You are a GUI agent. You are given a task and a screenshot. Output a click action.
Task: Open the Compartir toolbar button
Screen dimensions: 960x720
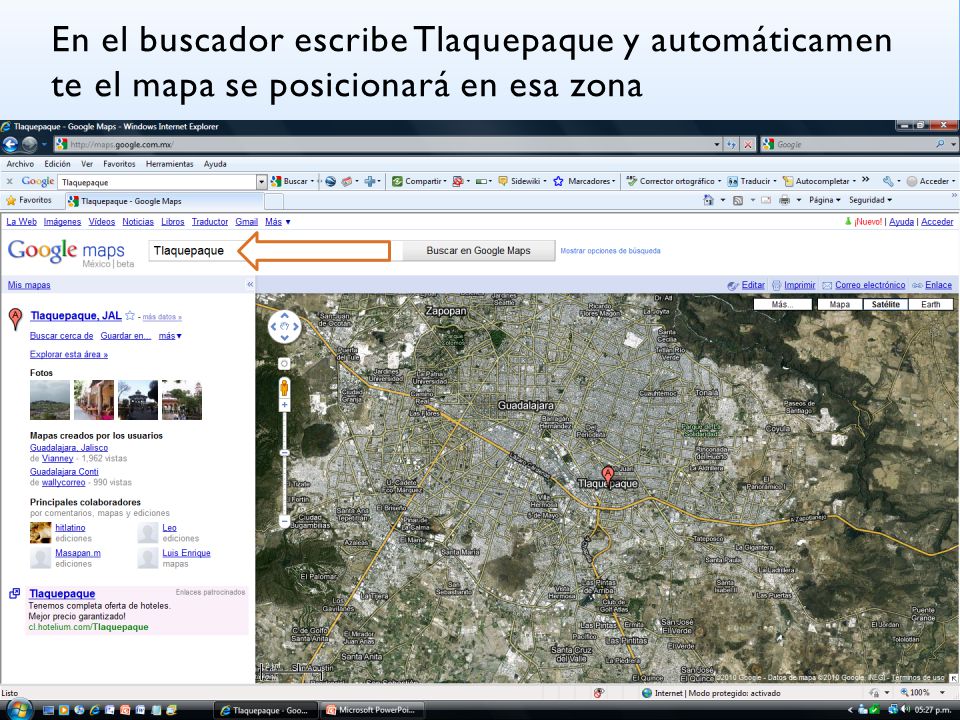419,181
